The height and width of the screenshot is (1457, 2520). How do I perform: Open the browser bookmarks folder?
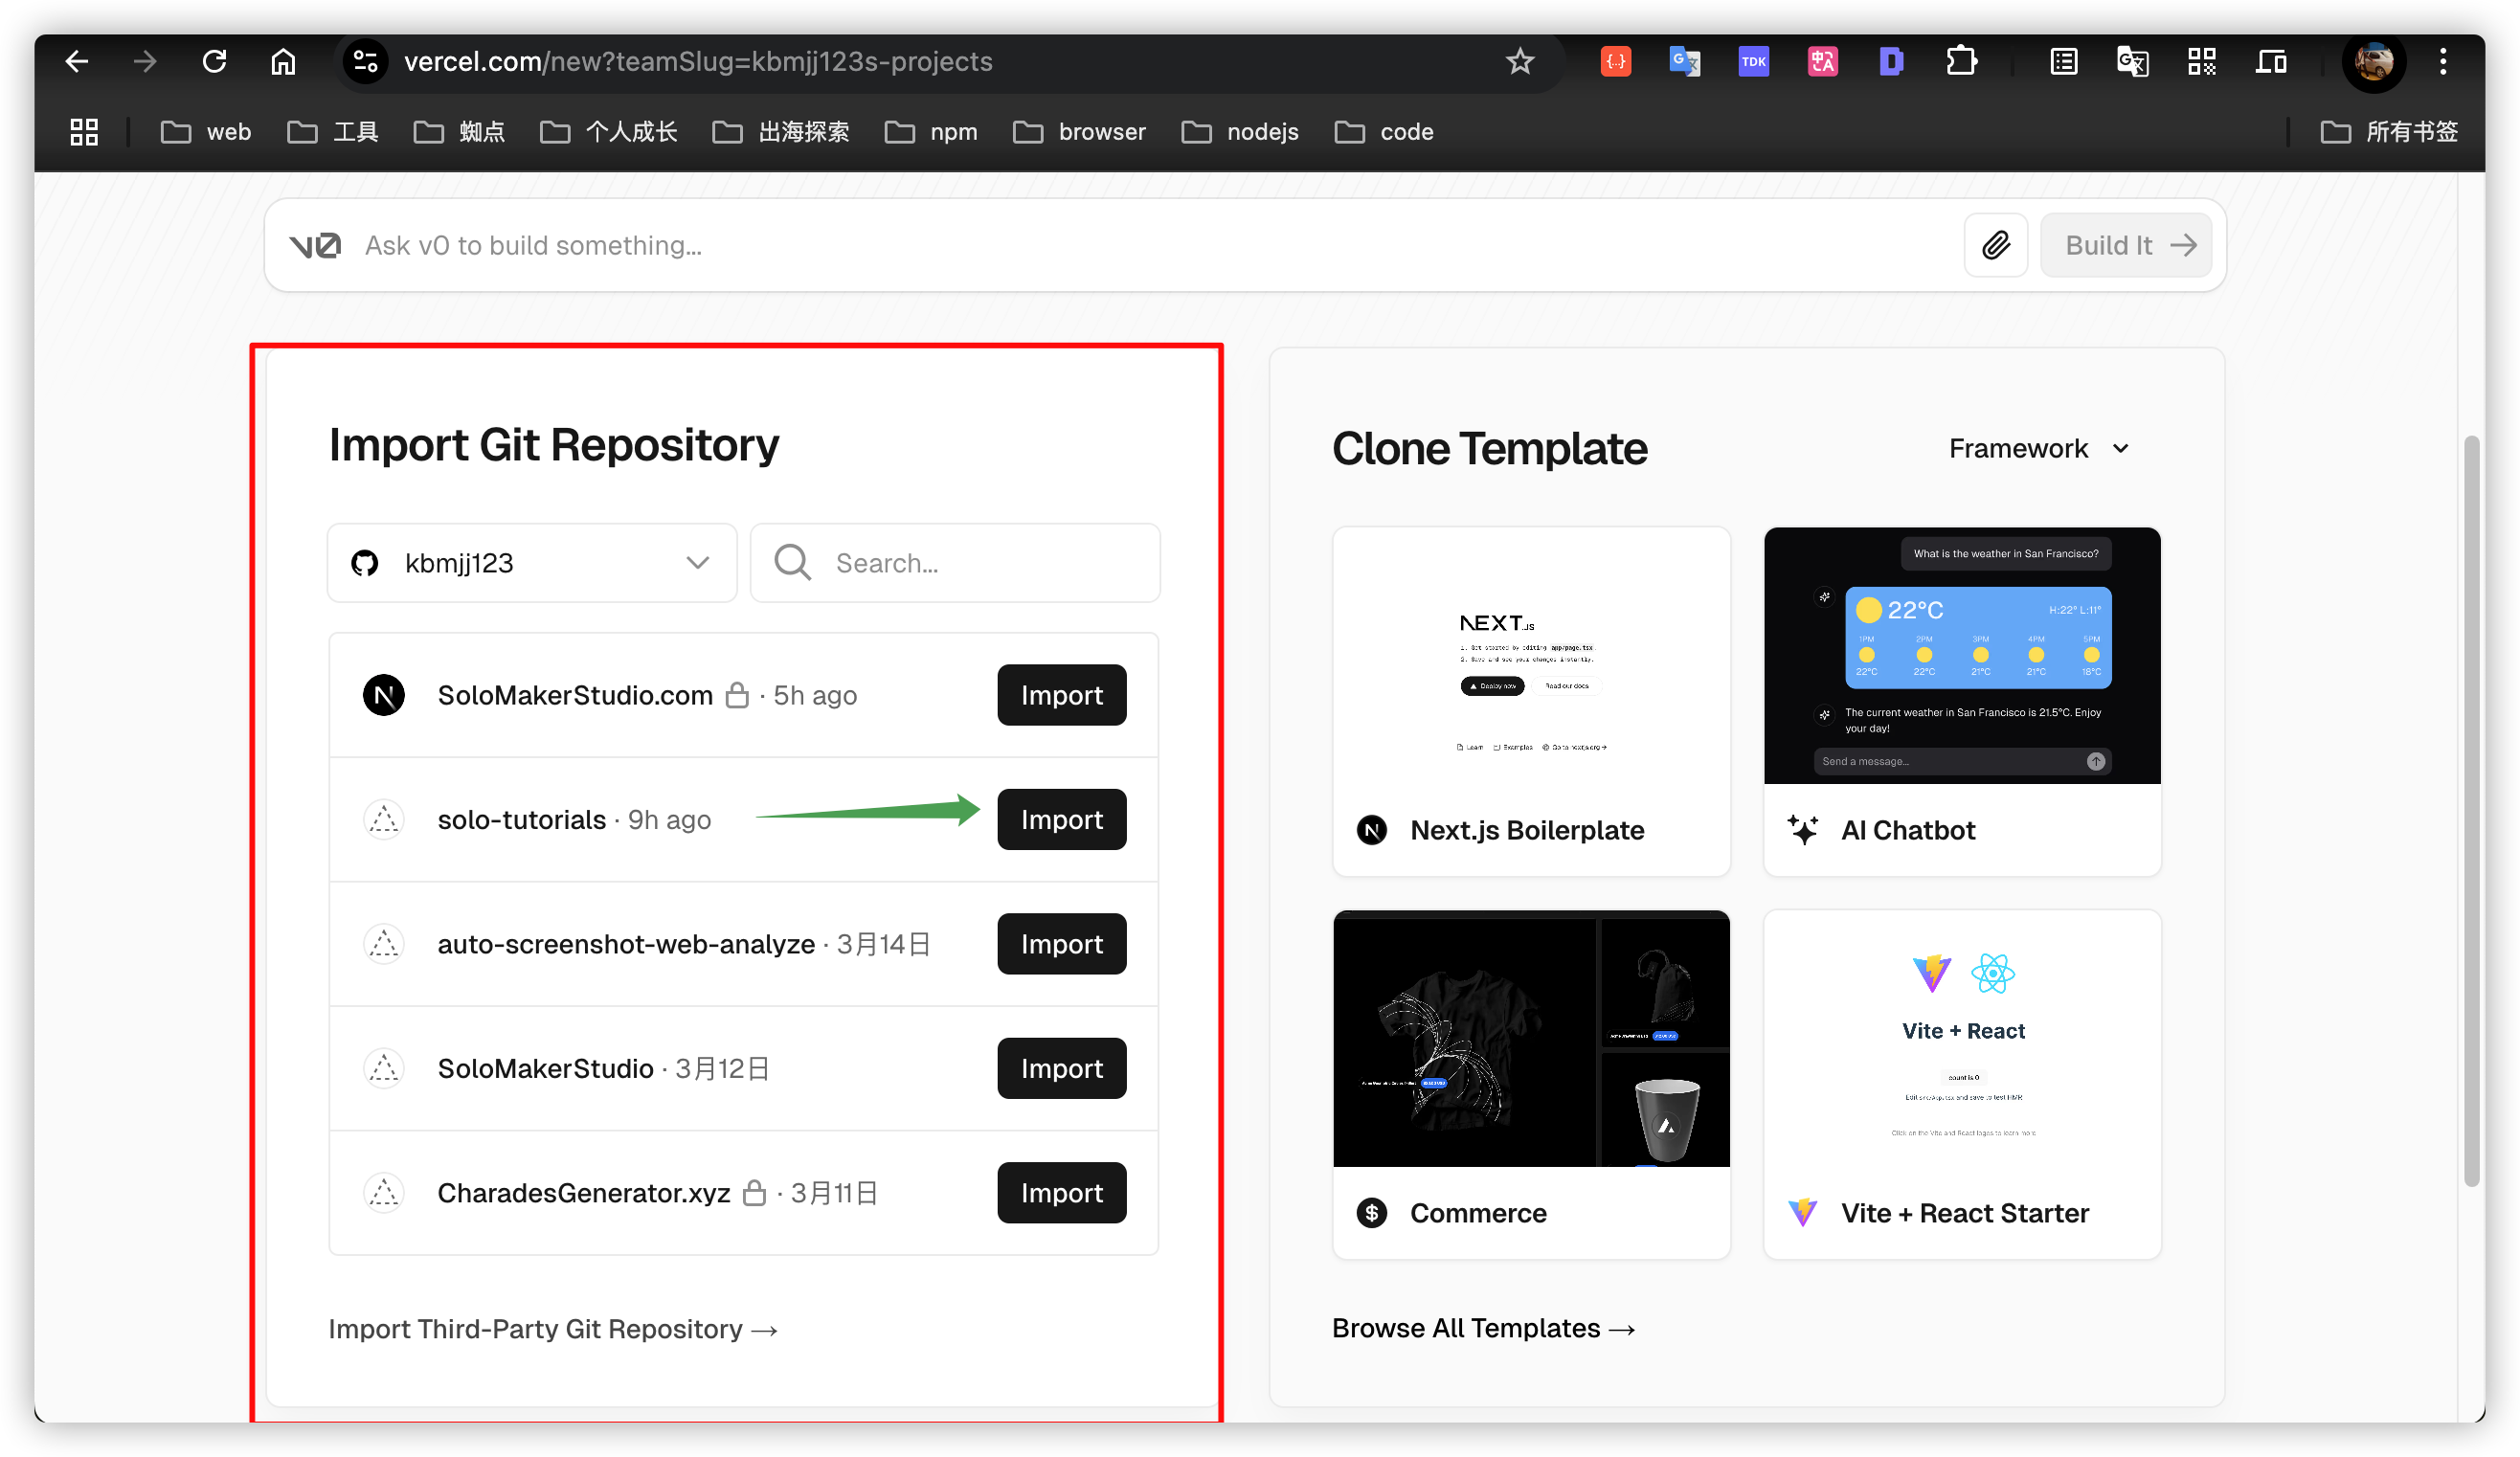1079,132
